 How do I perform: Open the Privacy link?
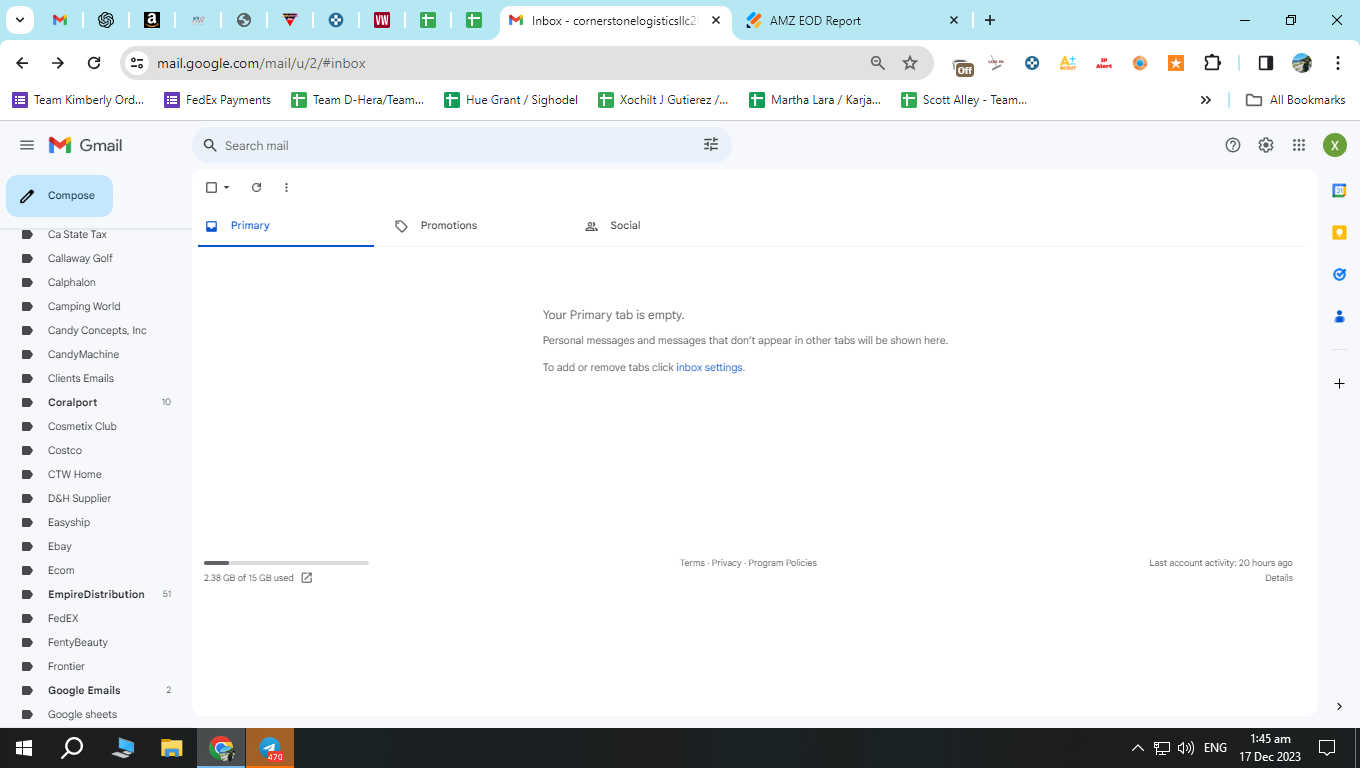click(727, 563)
